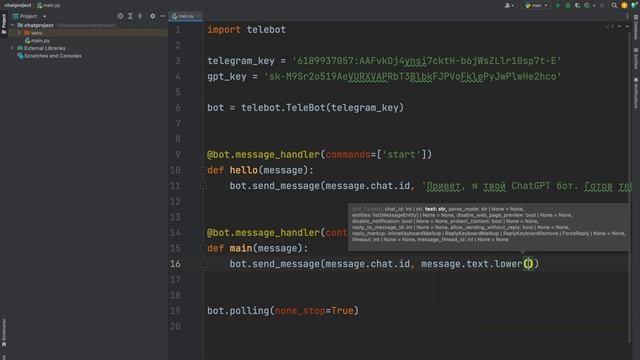Click the fold end marker on line 11
Image resolution: width=640 pixels, height=360 pixels.
pos(203,186)
